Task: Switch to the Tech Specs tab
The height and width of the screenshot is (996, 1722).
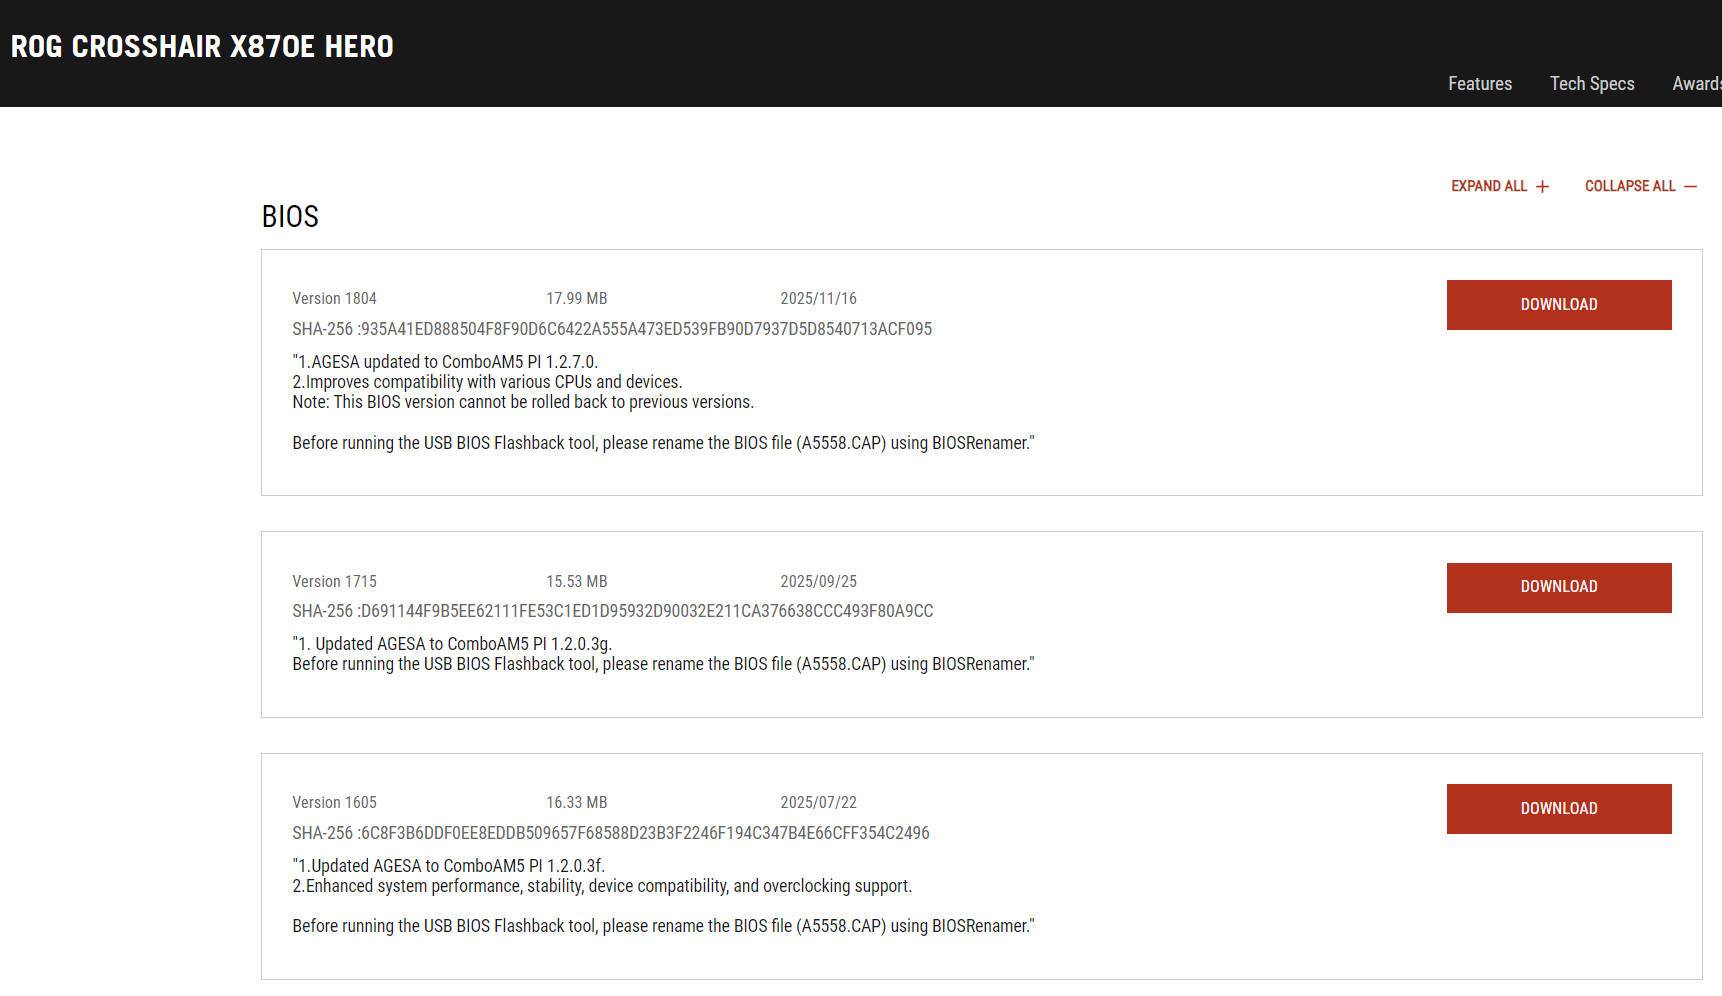Action: [1591, 84]
